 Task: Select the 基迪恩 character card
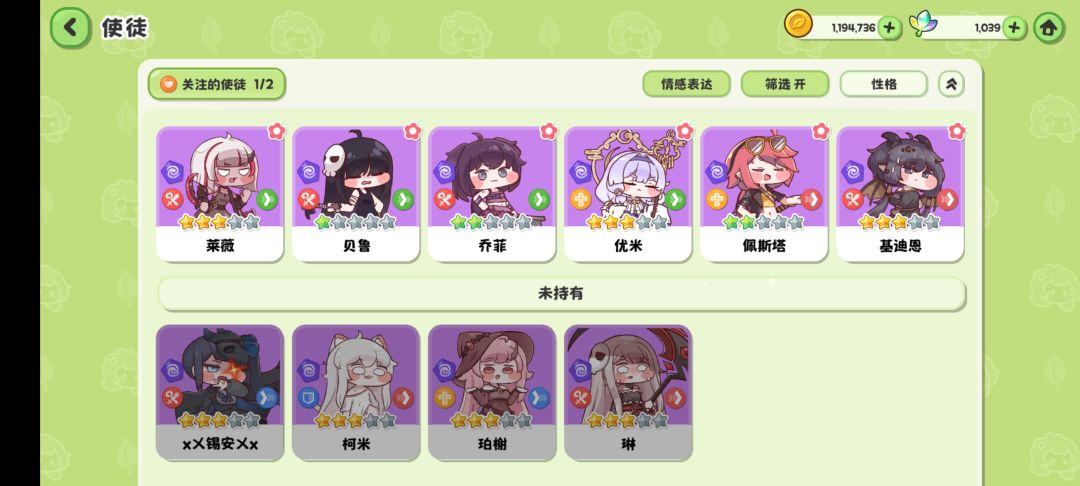[x=900, y=194]
